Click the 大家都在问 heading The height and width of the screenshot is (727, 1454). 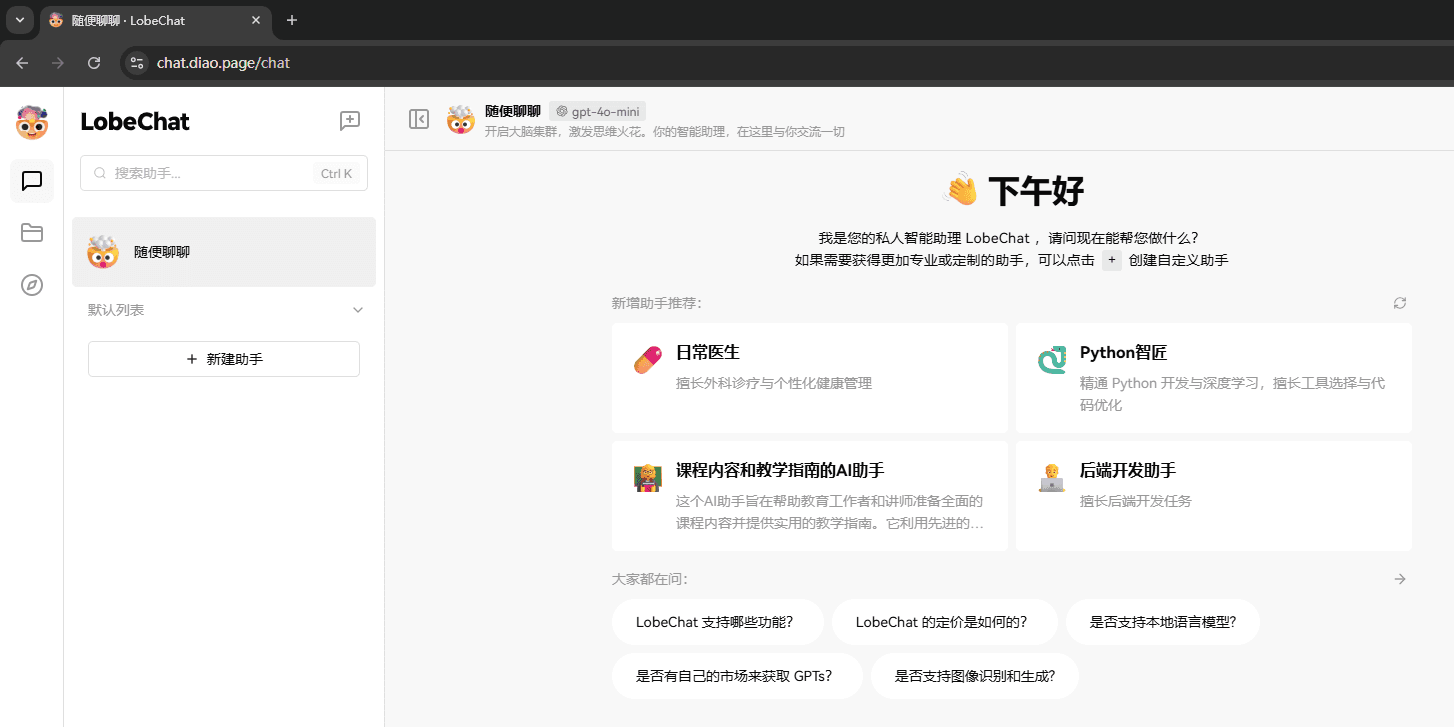(650, 579)
